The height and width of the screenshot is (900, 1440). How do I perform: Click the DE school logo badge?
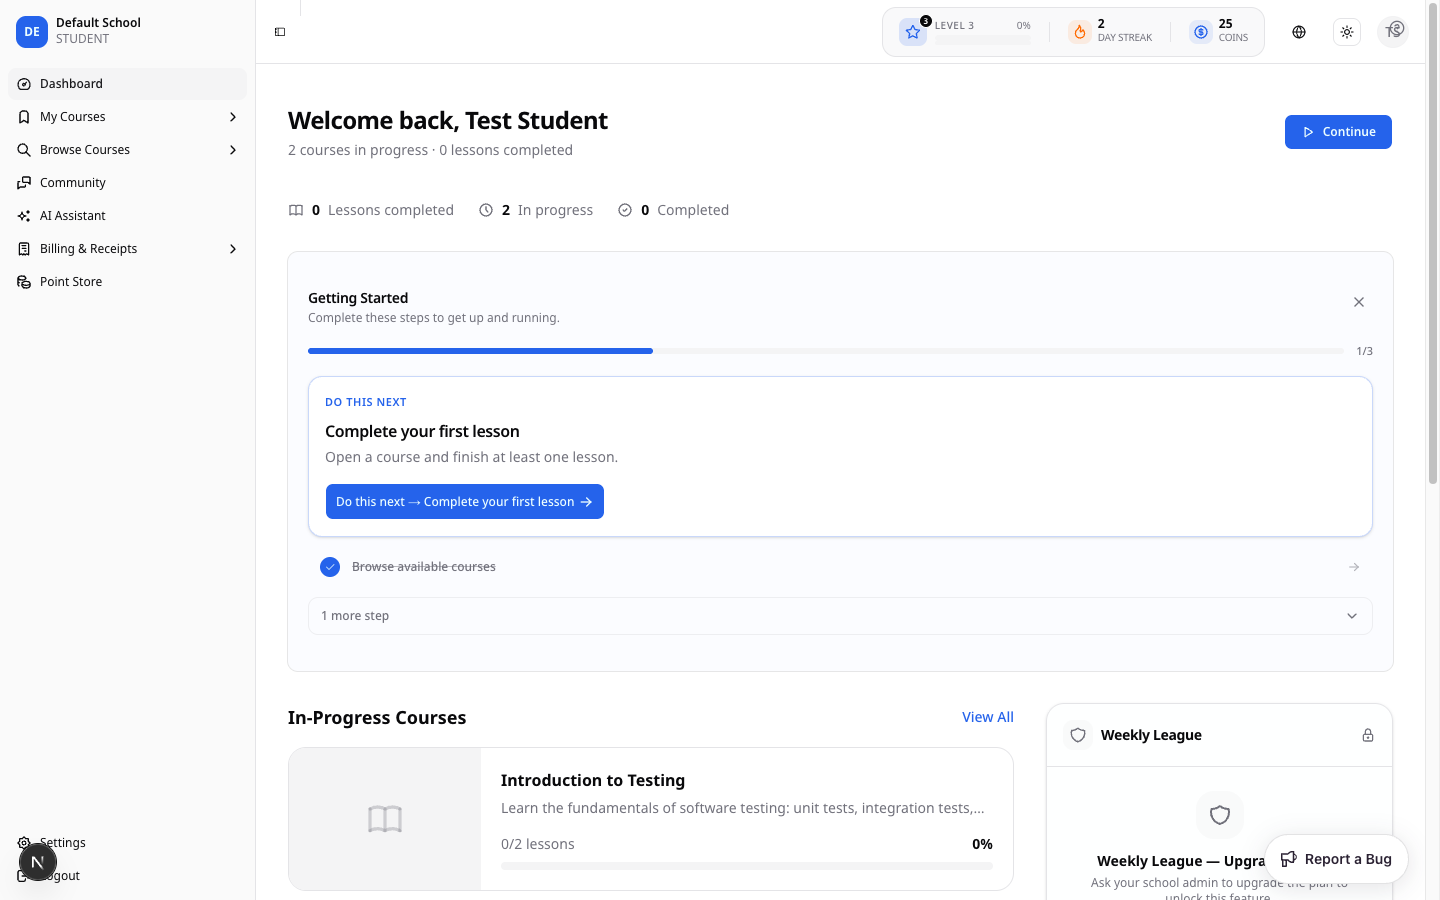click(32, 32)
